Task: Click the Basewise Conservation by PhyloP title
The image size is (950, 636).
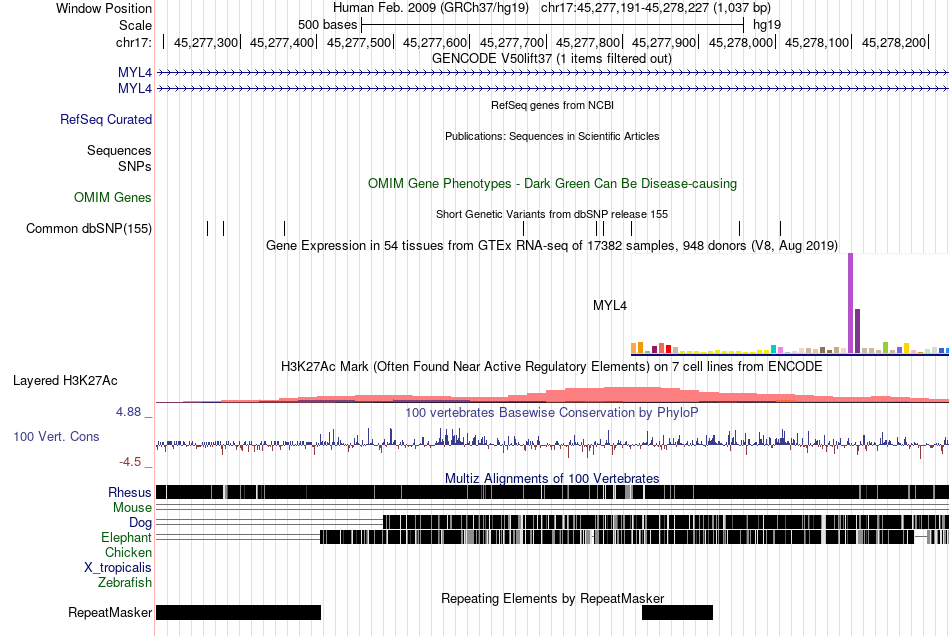Action: pyautogui.click(x=552, y=412)
